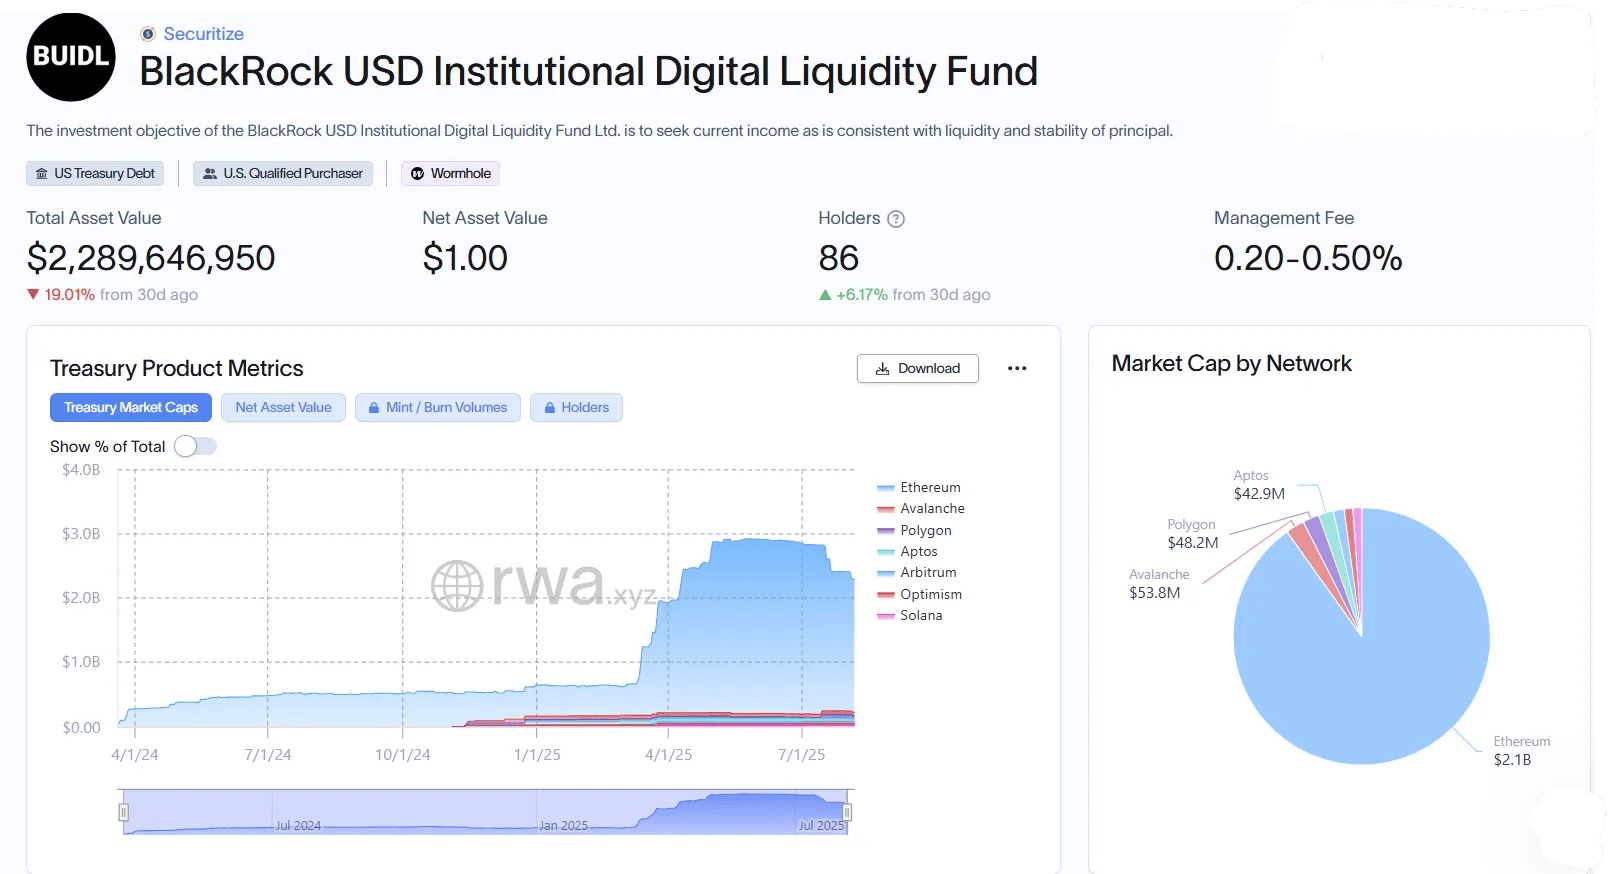The width and height of the screenshot is (1608, 874).
Task: Click the right handle of range slider
Action: click(x=847, y=812)
